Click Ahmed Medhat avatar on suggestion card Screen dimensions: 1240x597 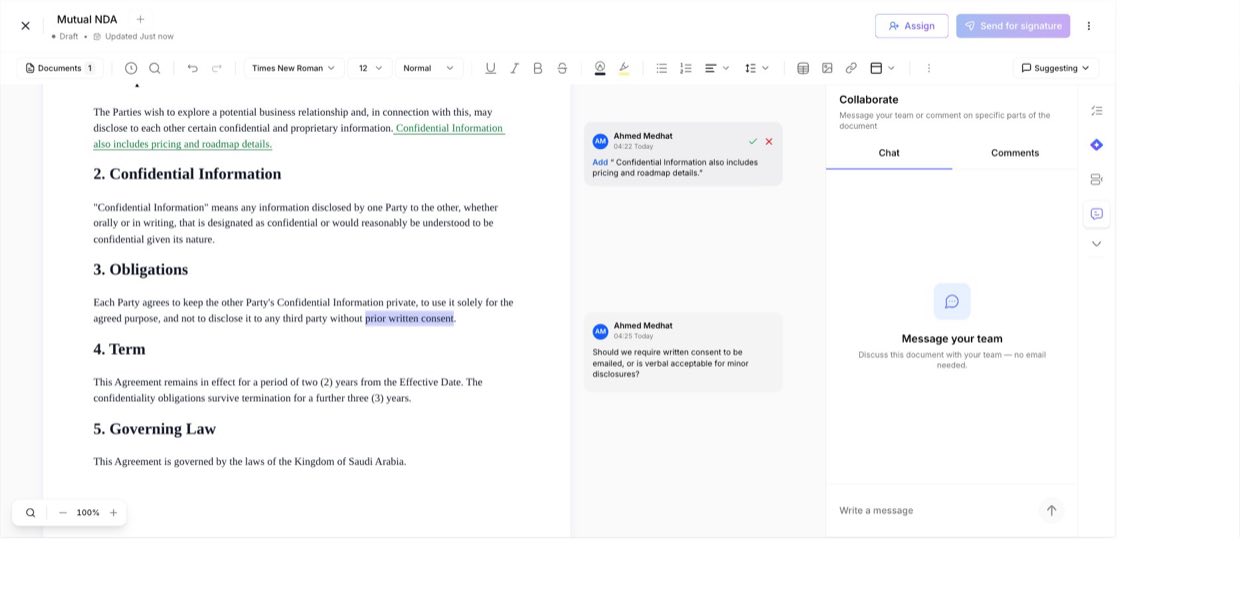[600, 141]
